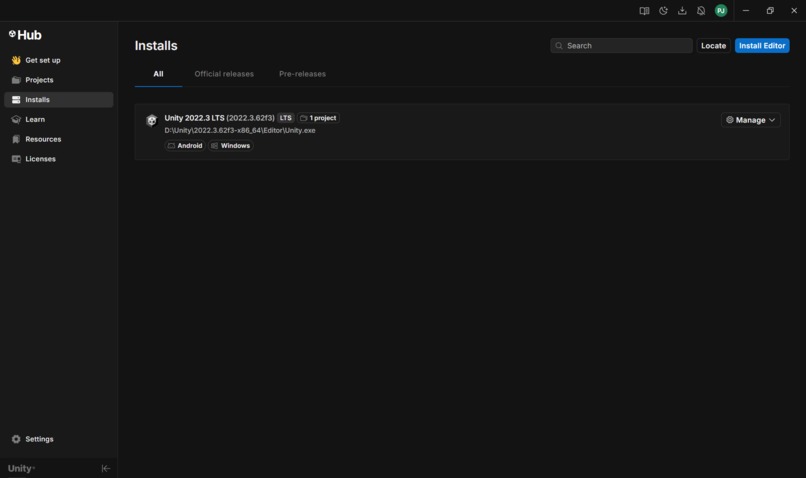Viewport: 806px width, 478px height.
Task: Click the muted notifications bell icon
Action: 701,11
